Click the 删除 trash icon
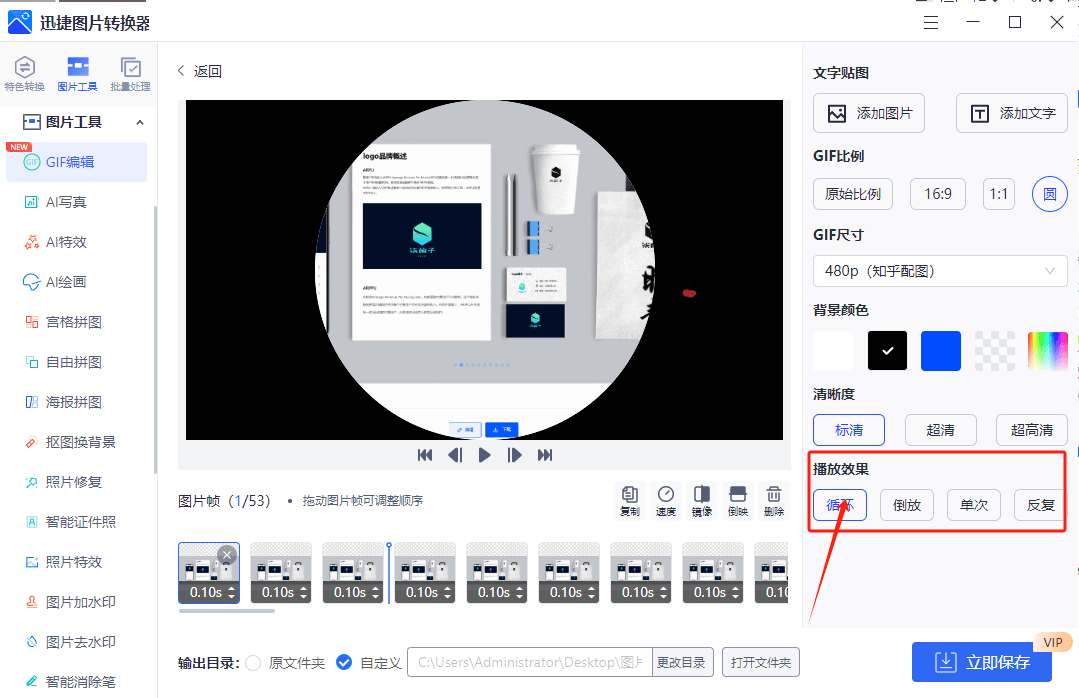This screenshot has width=1079, height=698. 773,500
